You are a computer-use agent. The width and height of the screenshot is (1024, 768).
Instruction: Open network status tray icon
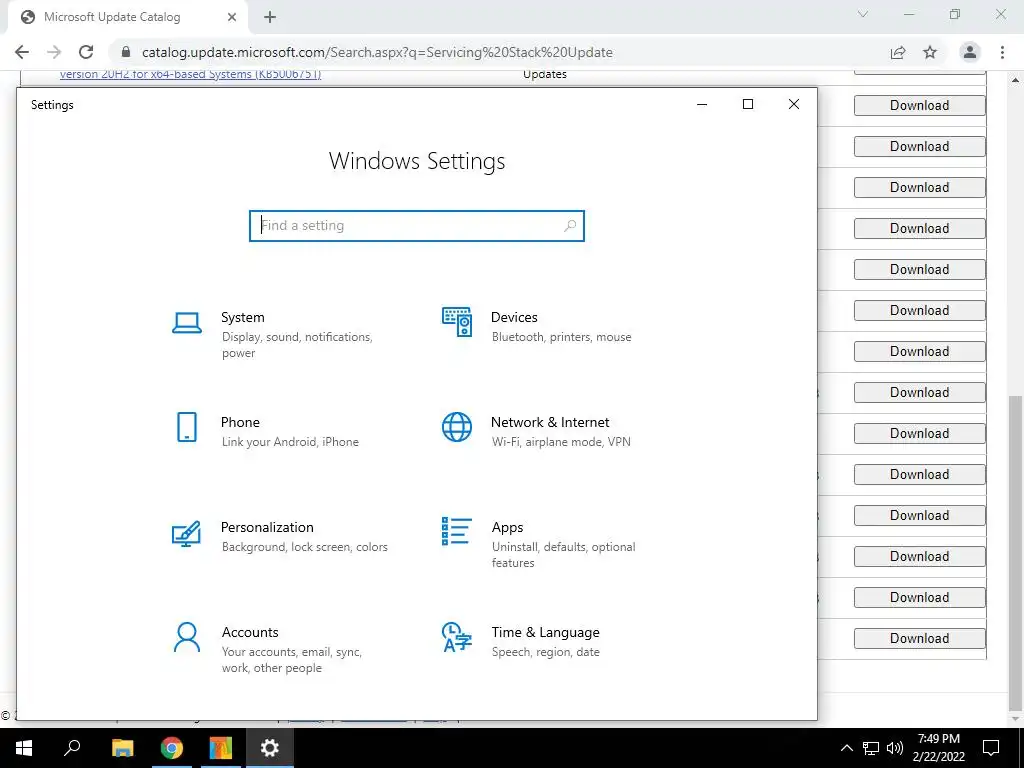871,748
